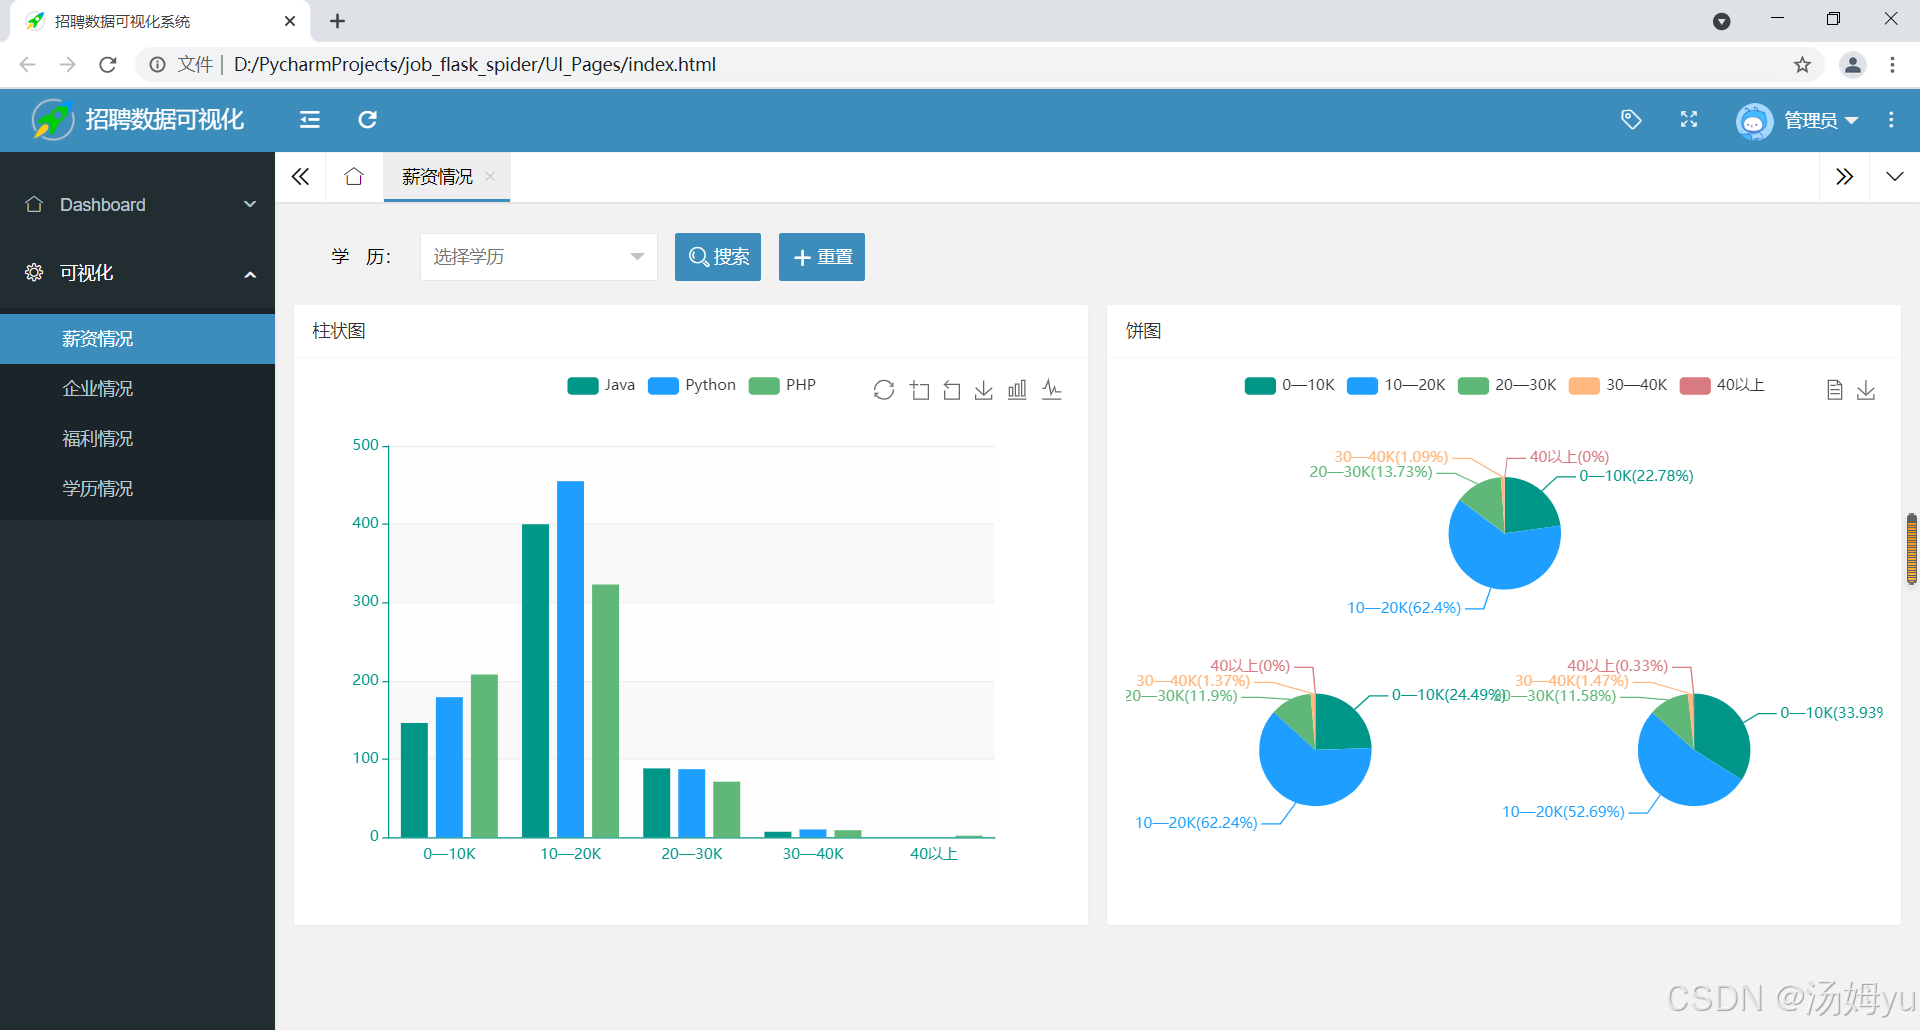Image resolution: width=1920 pixels, height=1030 pixels.
Task: Open tab options chevron dropdown
Action: coord(1894,177)
